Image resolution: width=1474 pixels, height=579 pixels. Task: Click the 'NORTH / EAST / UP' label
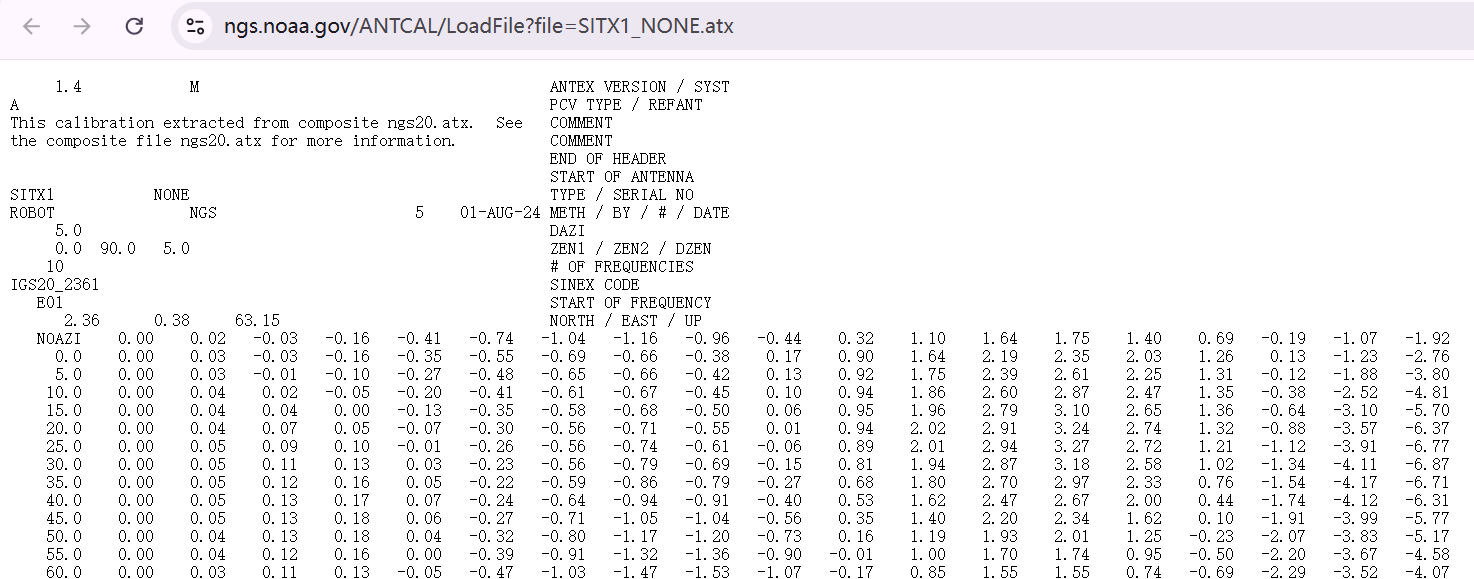[625, 321]
